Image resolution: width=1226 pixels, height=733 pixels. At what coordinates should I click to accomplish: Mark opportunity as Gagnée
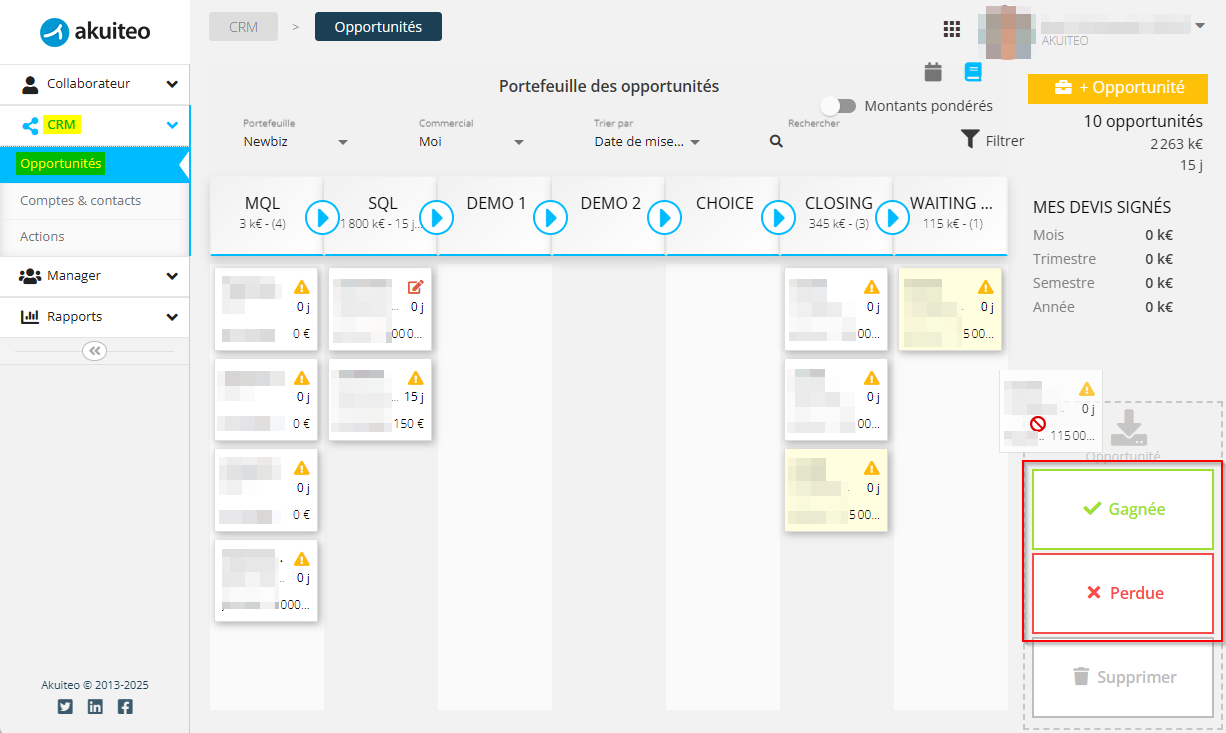(x=1123, y=509)
